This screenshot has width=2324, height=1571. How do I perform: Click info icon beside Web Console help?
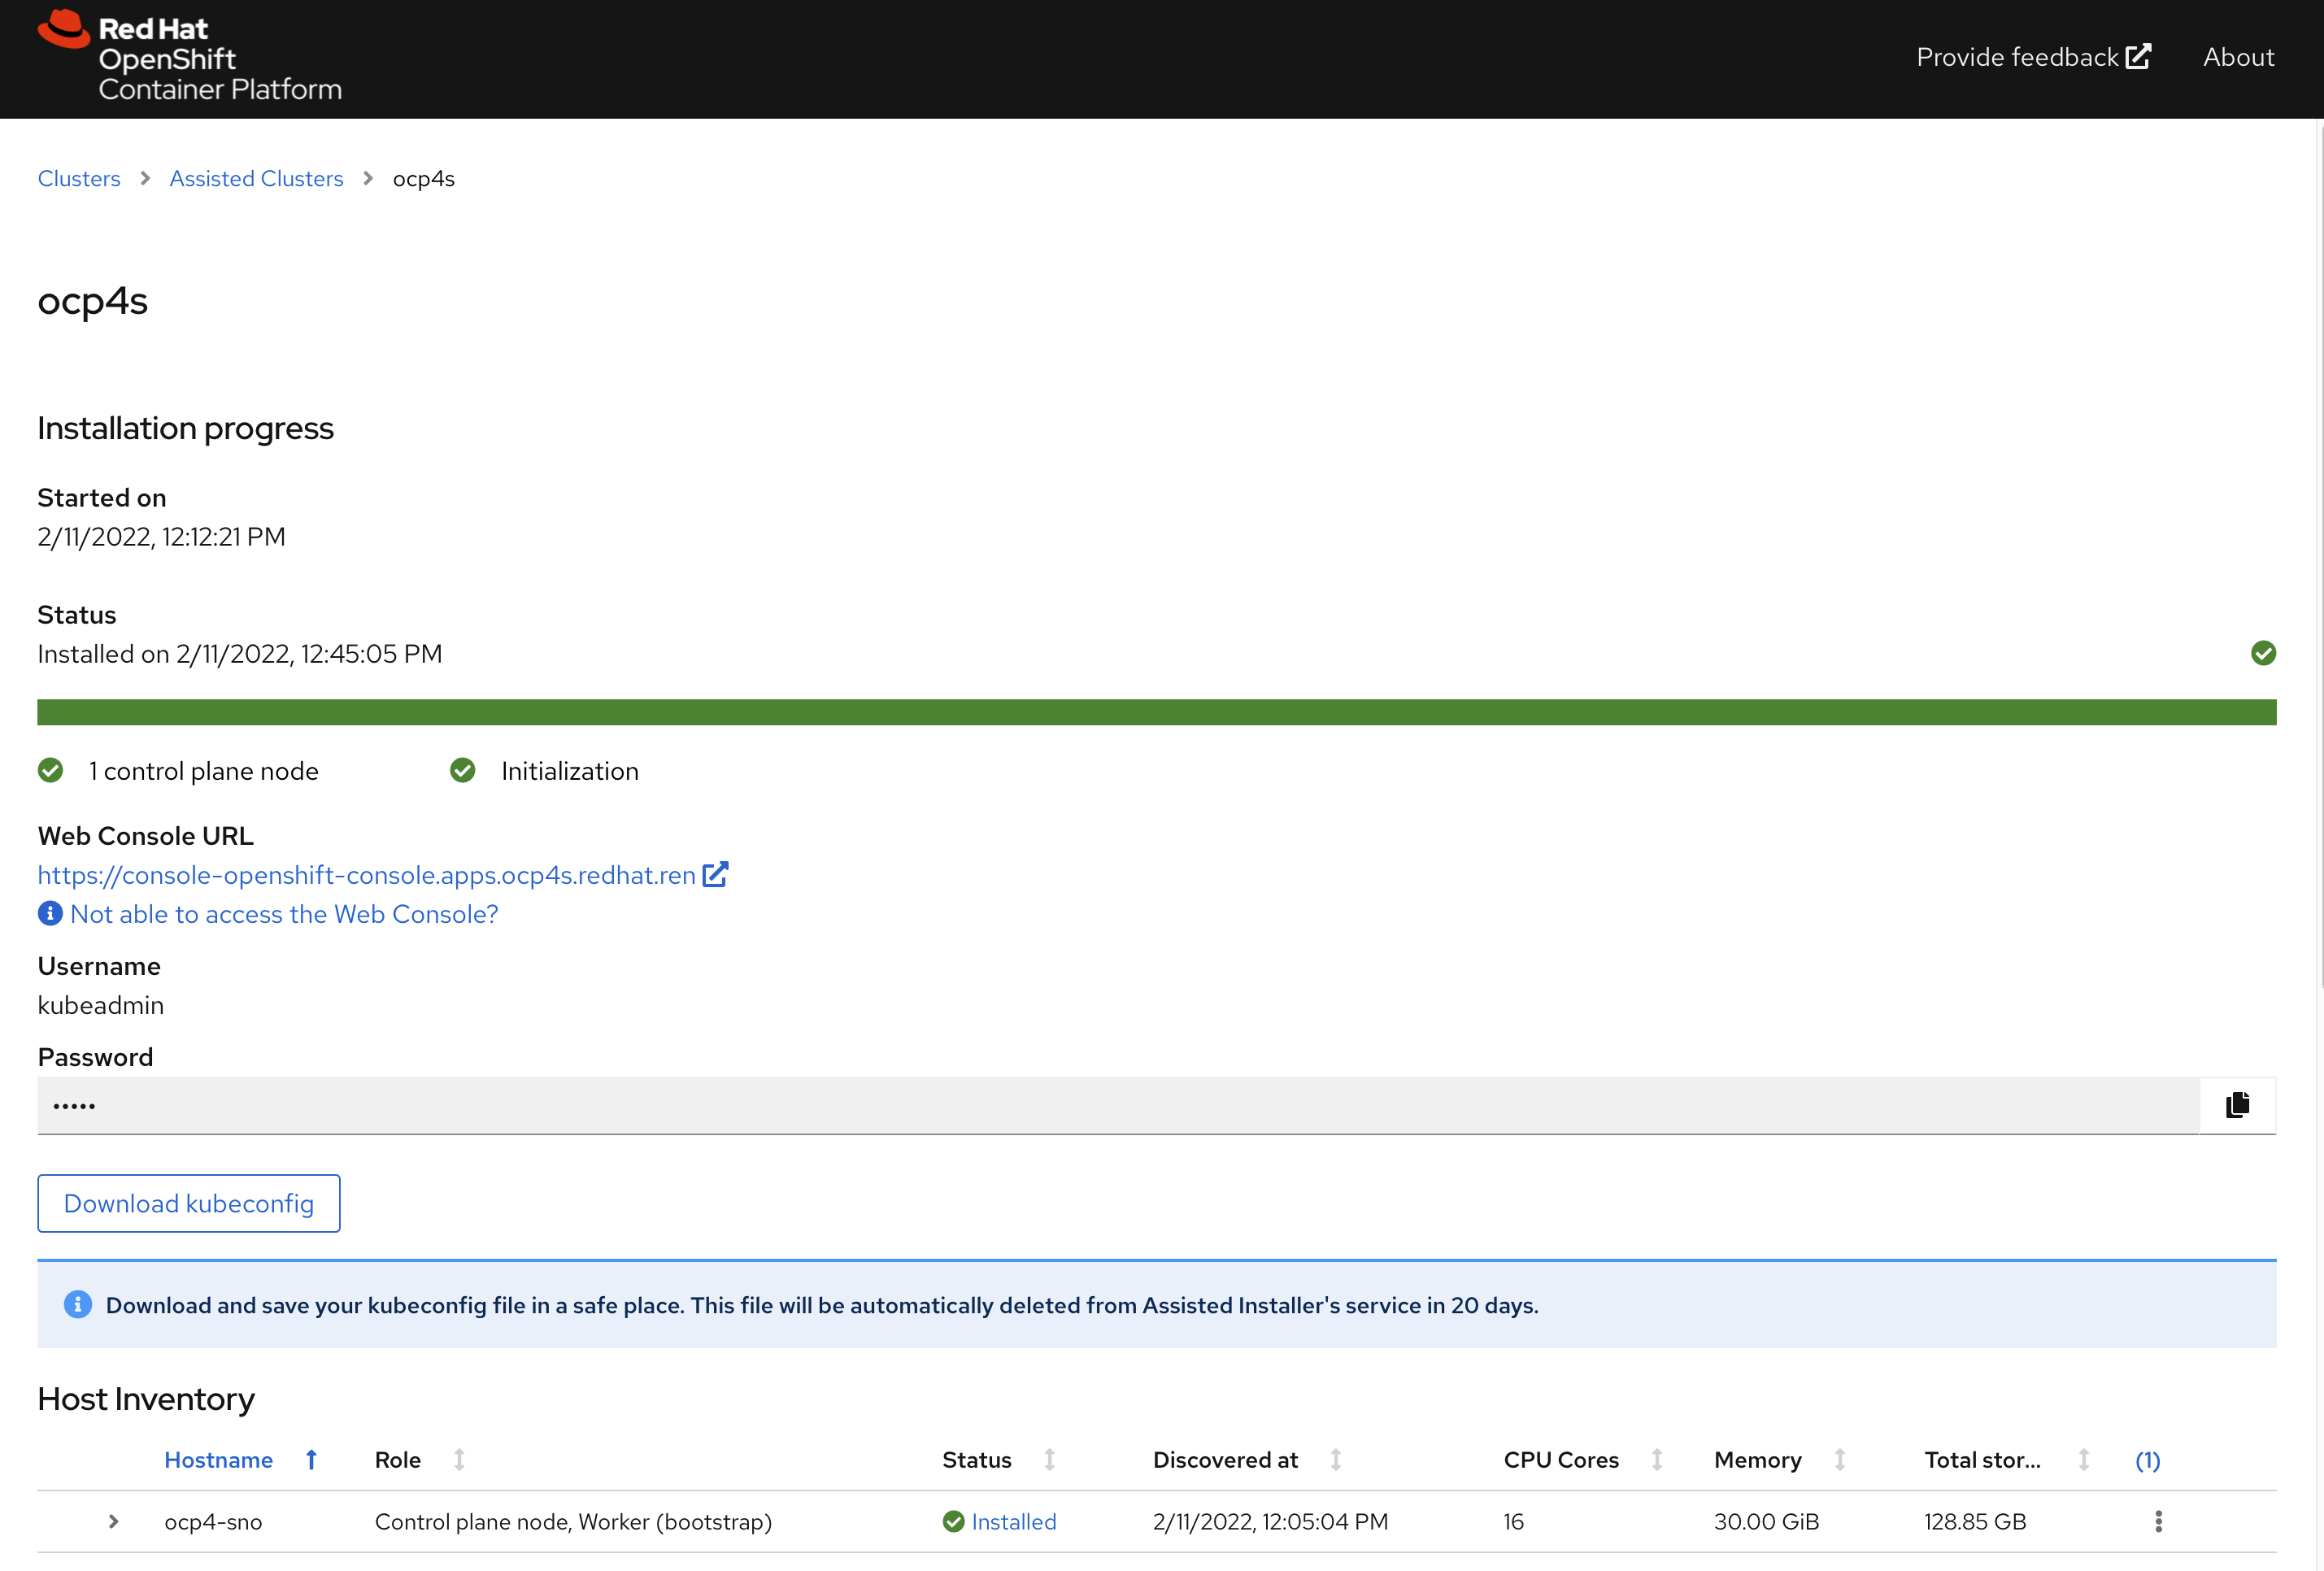[x=50, y=913]
